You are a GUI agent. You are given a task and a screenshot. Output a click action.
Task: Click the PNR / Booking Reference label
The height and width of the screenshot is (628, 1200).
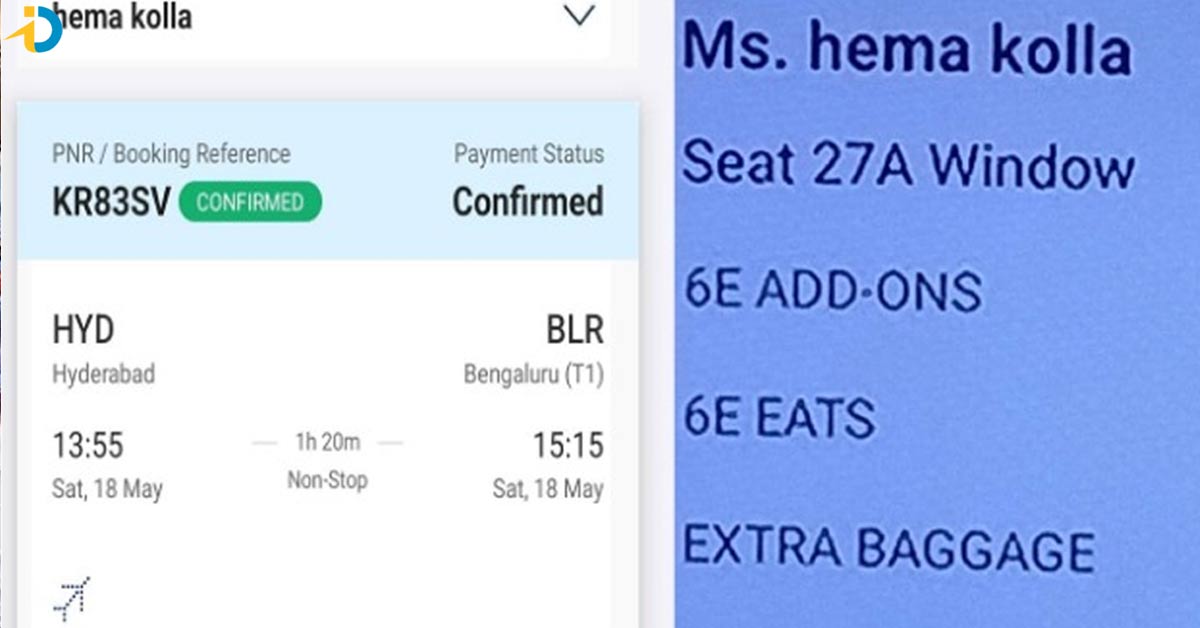coord(171,154)
